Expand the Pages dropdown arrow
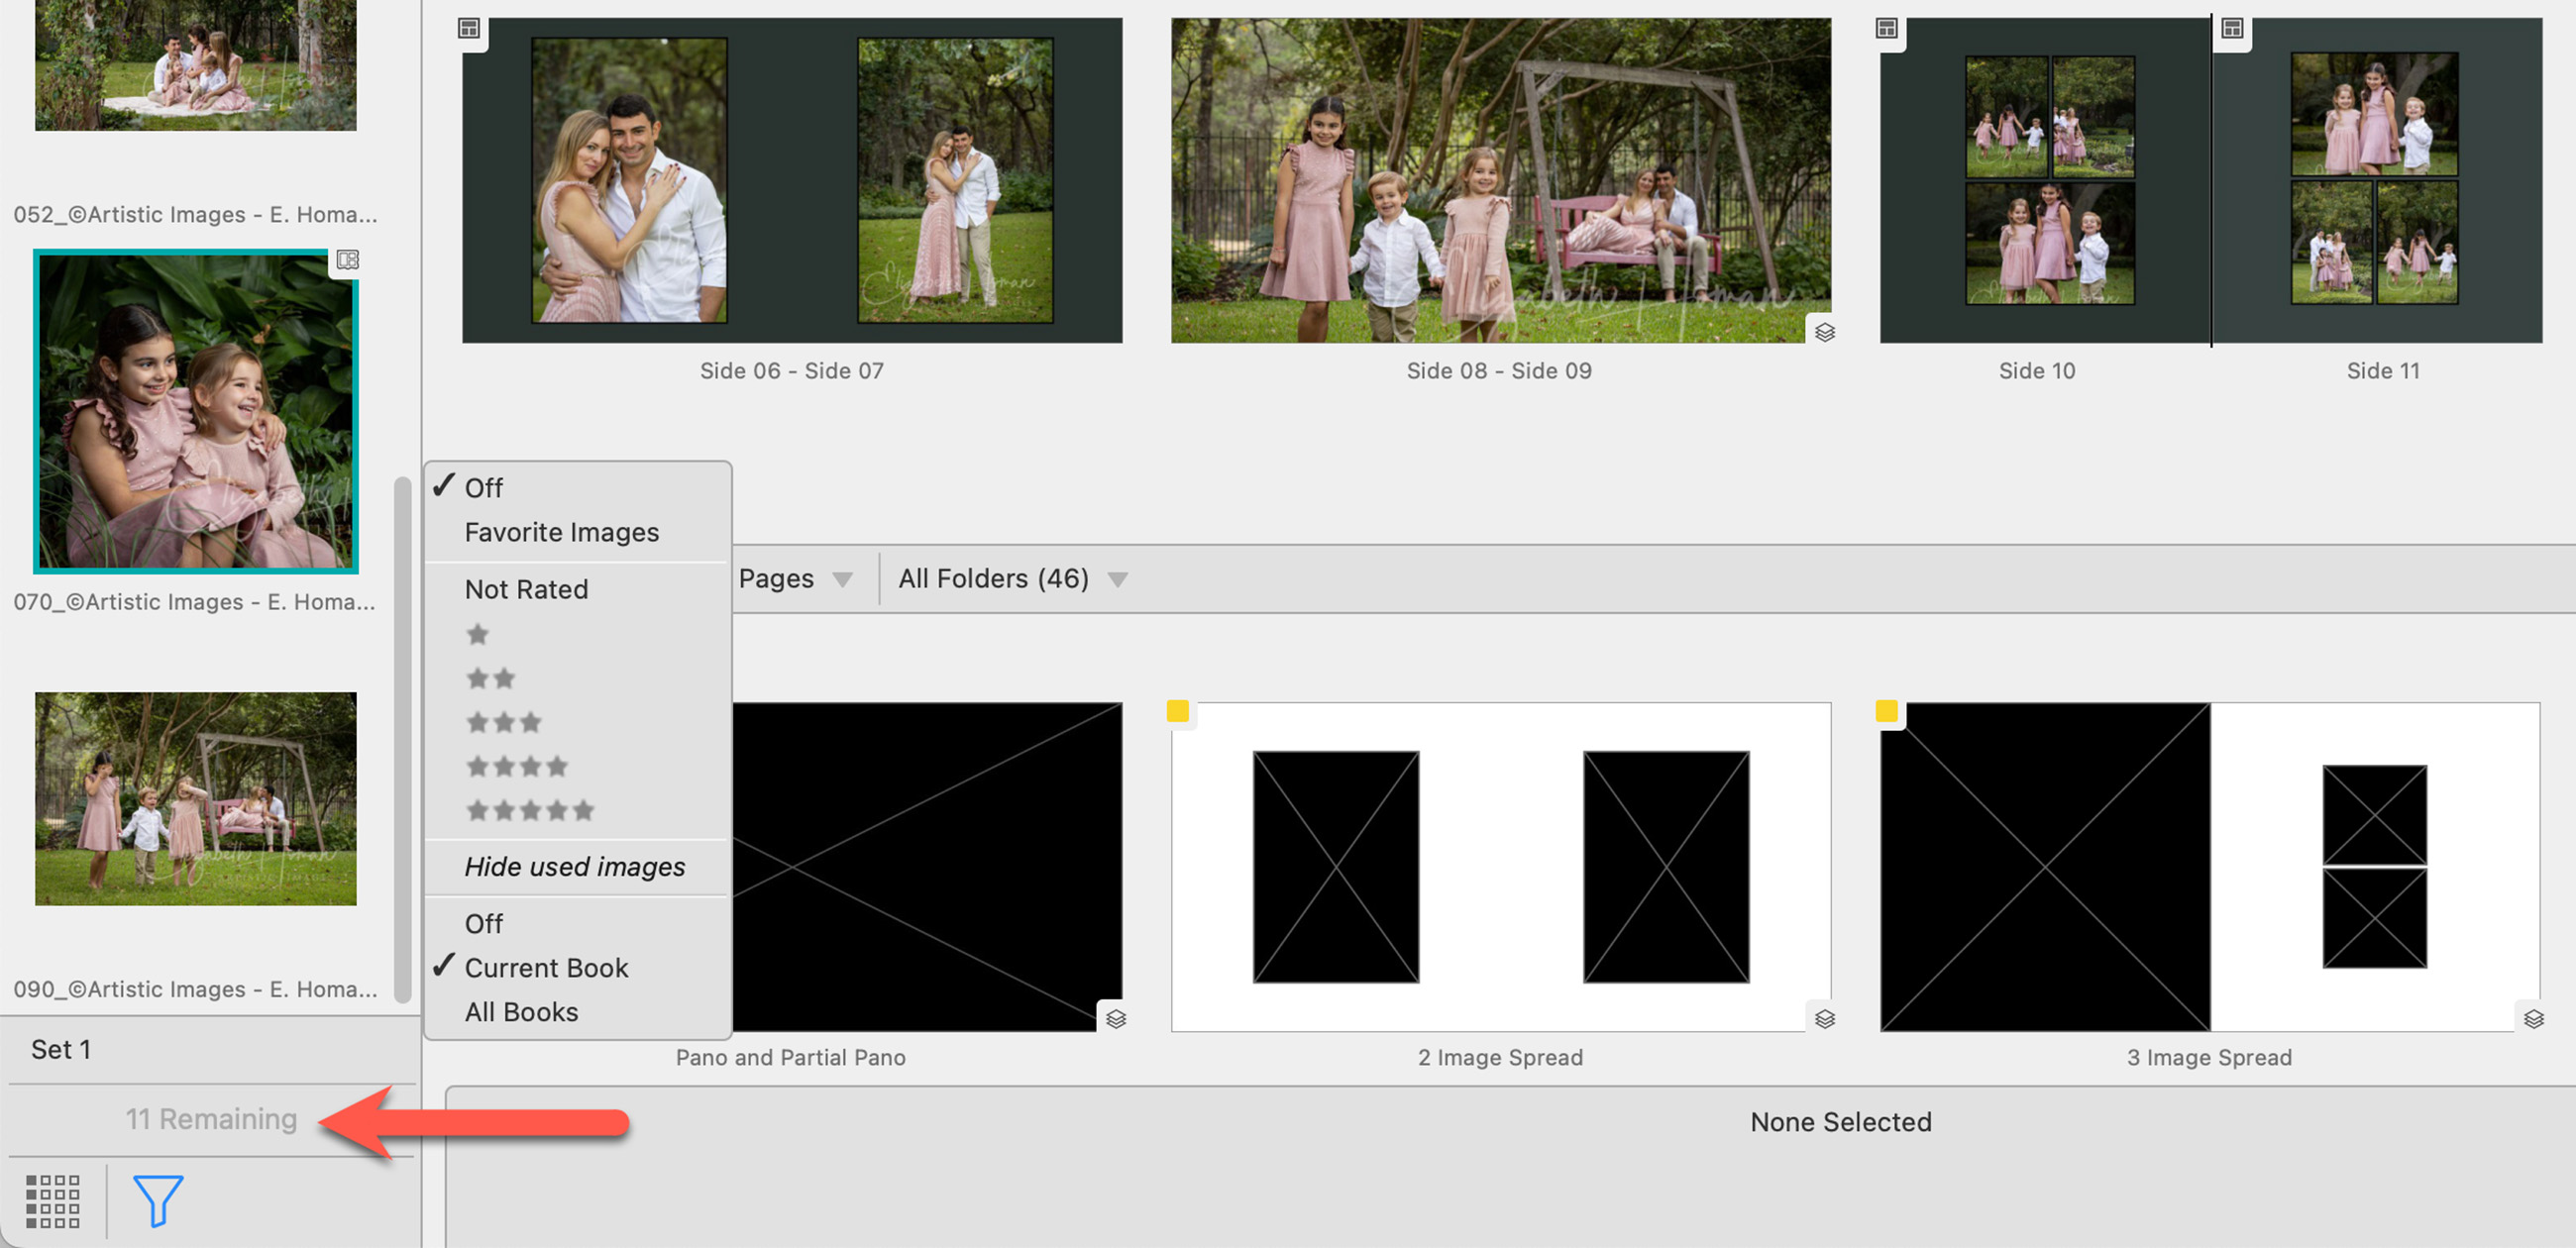The height and width of the screenshot is (1248, 2576). tap(843, 579)
